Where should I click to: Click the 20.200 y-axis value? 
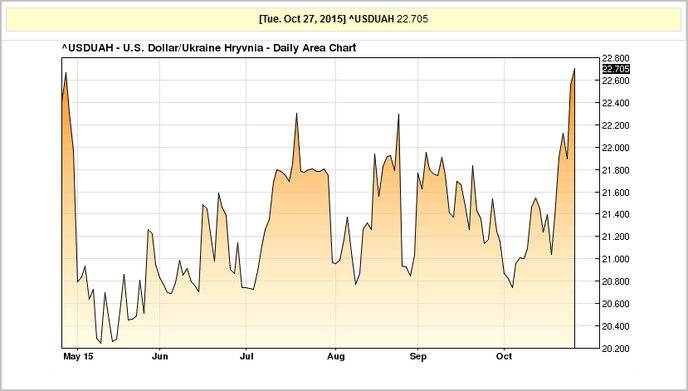616,348
